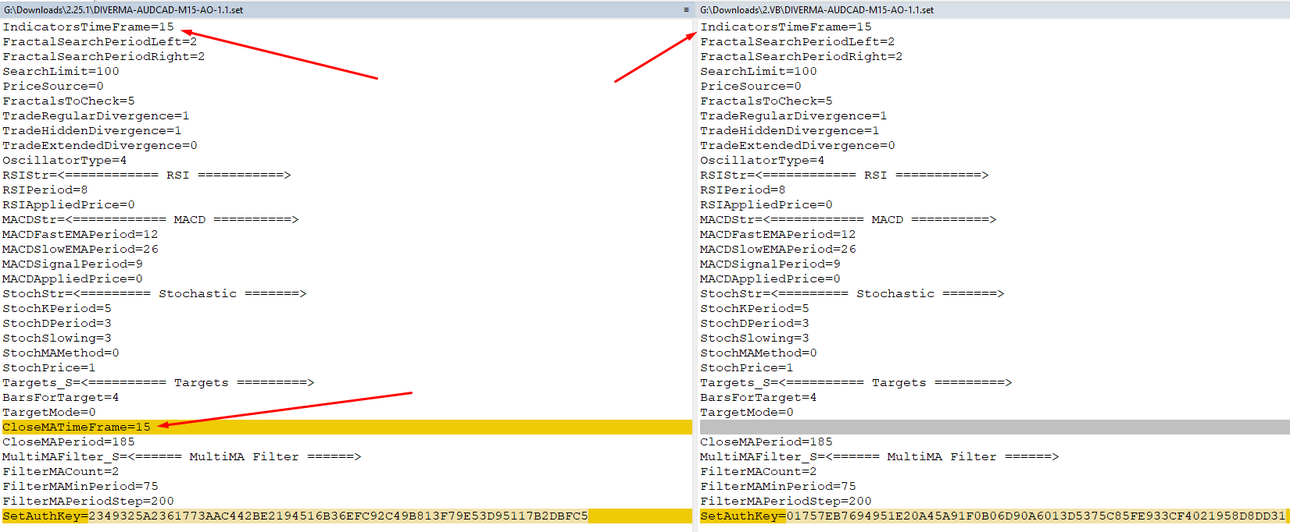Click the hamburger icon beside the 2.25.1 path
This screenshot has height=532, width=1290.
[686, 9]
